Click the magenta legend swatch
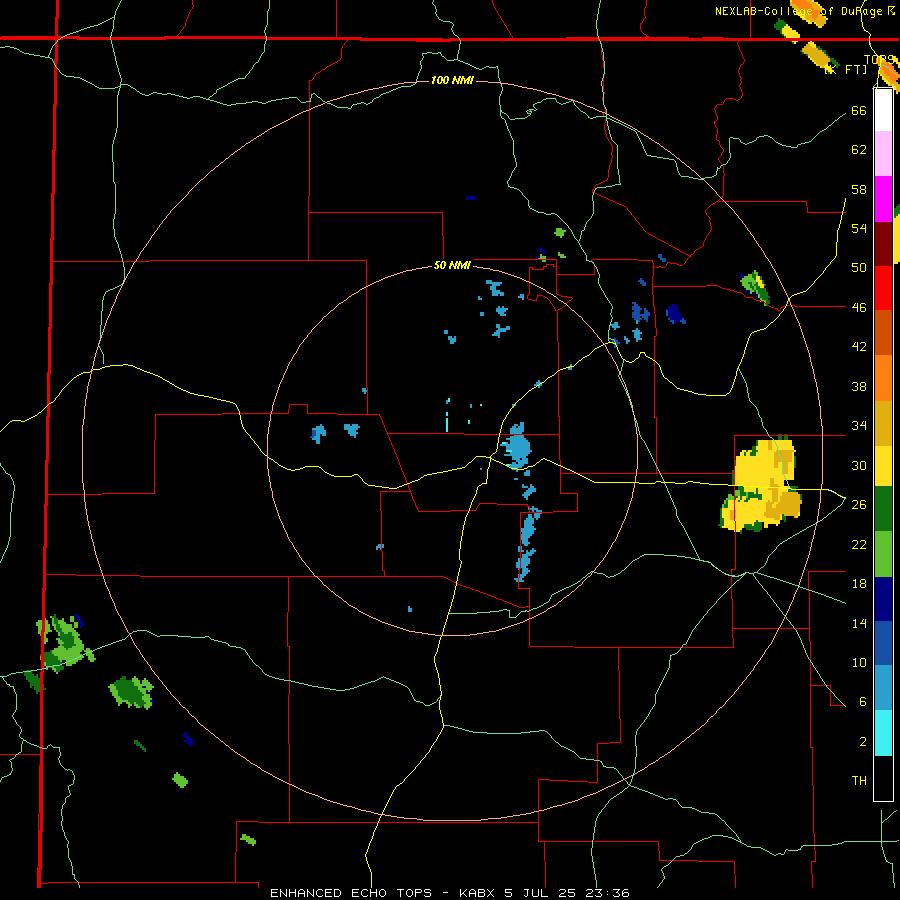The height and width of the screenshot is (900, 900). click(883, 199)
